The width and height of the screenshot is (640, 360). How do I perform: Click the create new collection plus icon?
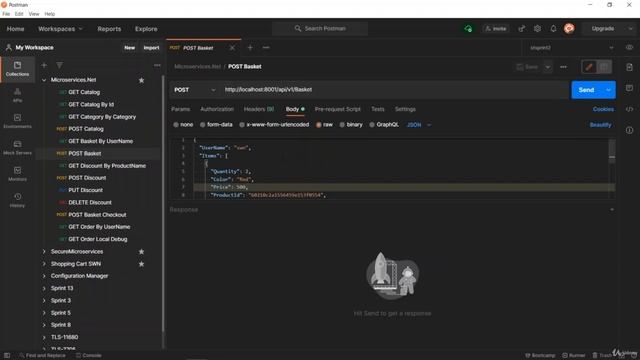(44, 65)
